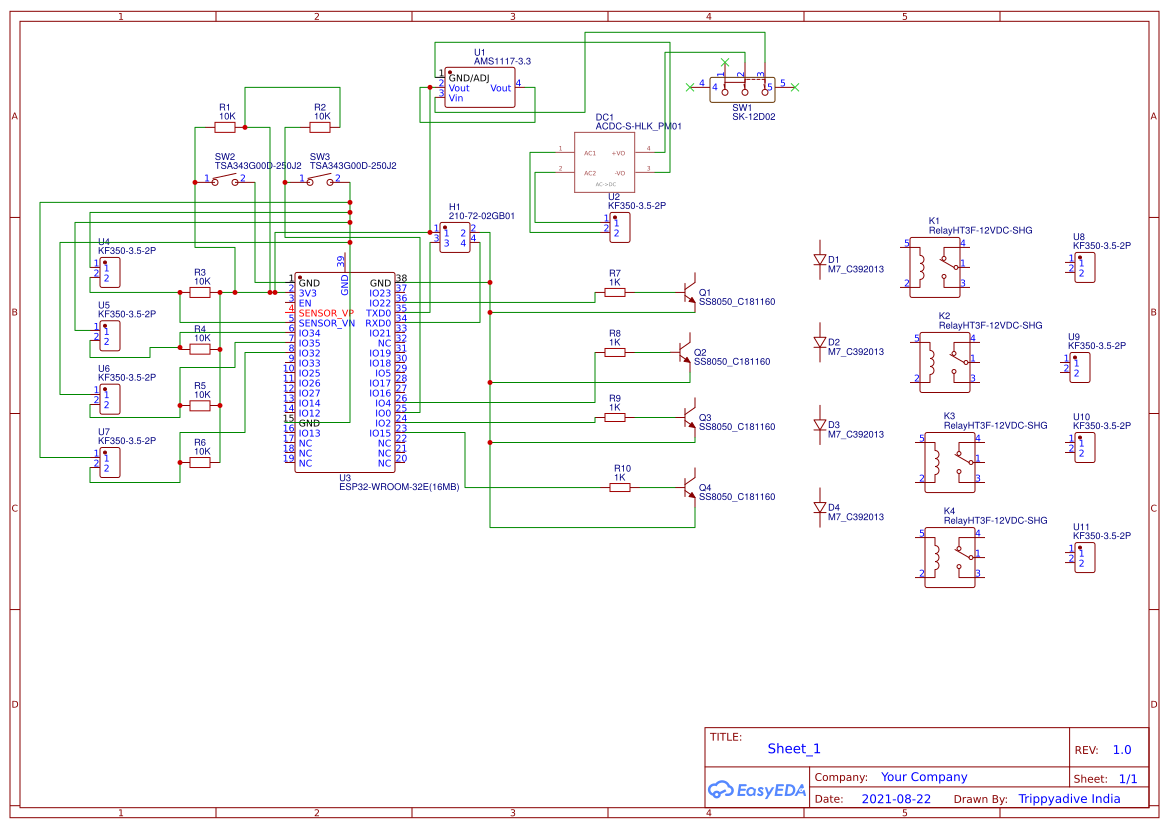Select resistor R6 10K symbol
1169x828 pixels.
coord(200,462)
